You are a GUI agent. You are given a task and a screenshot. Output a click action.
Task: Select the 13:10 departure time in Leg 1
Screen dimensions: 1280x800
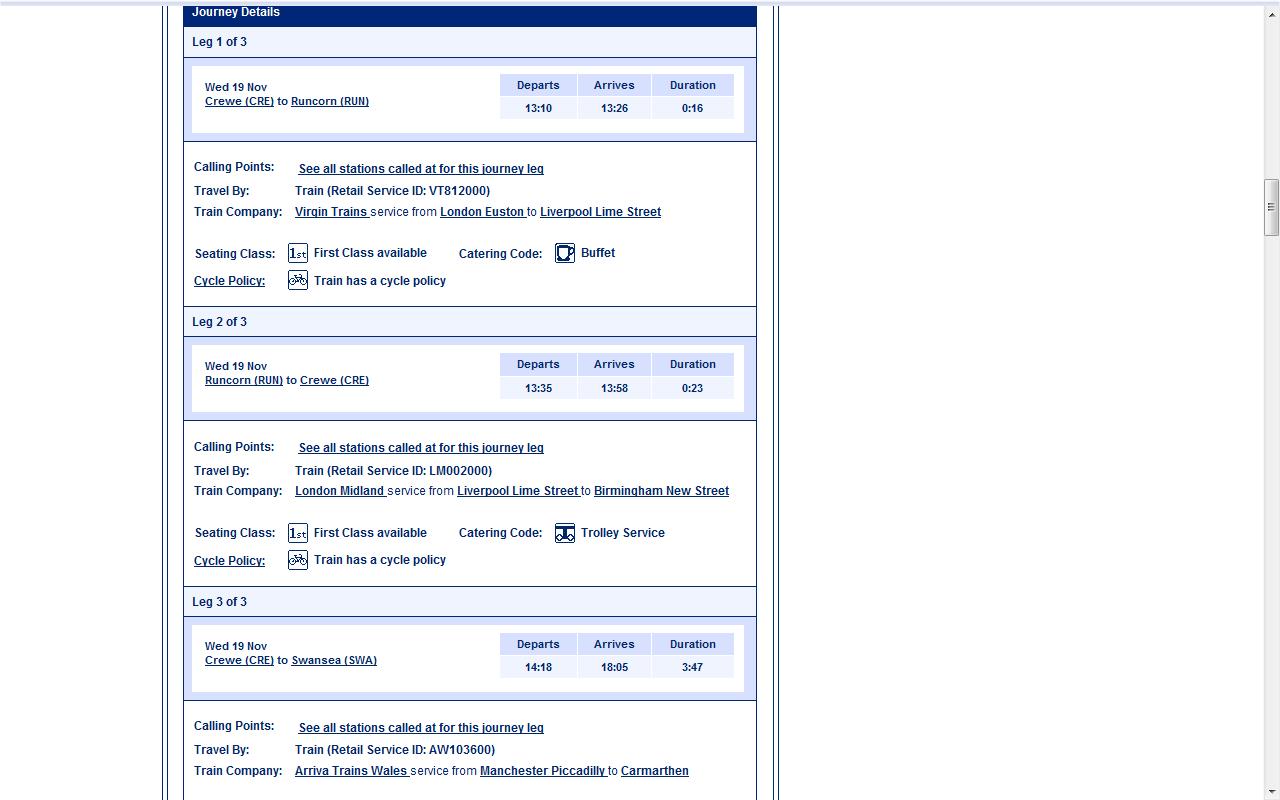(x=538, y=108)
